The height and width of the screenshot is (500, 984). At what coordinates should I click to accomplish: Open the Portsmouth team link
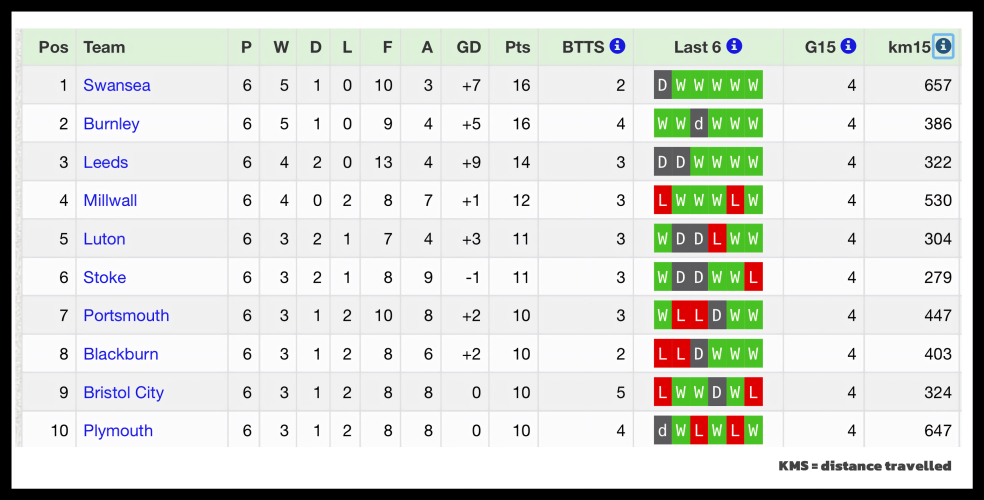(x=126, y=315)
